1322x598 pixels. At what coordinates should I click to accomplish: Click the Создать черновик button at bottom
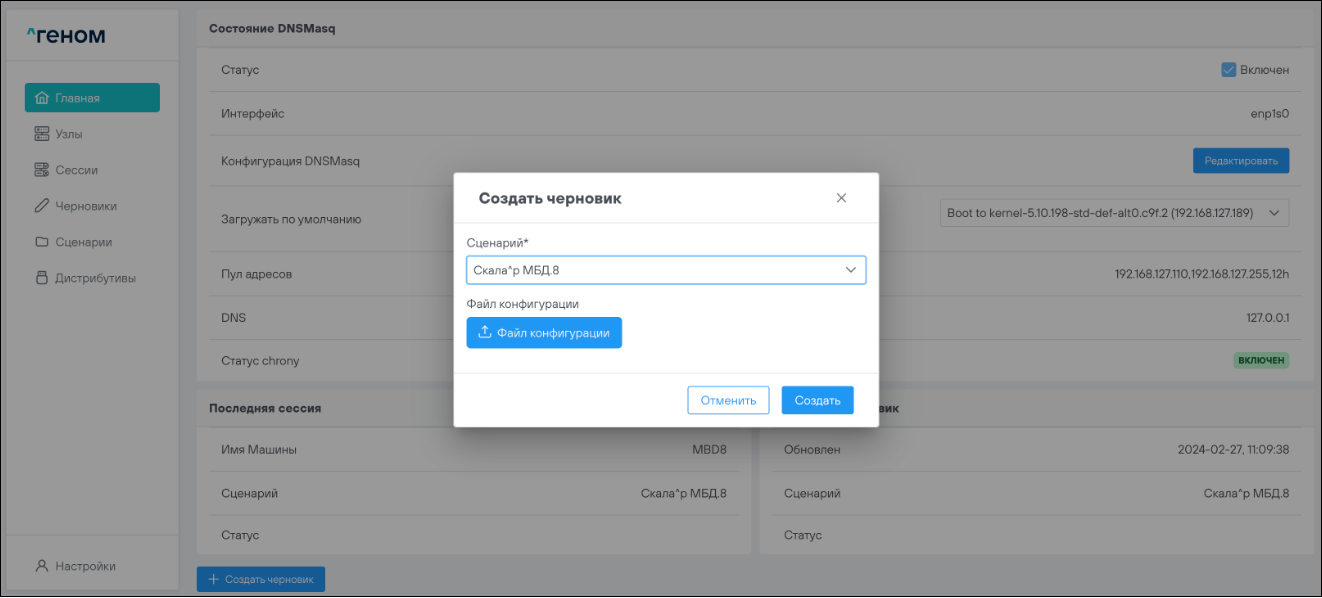(x=261, y=579)
